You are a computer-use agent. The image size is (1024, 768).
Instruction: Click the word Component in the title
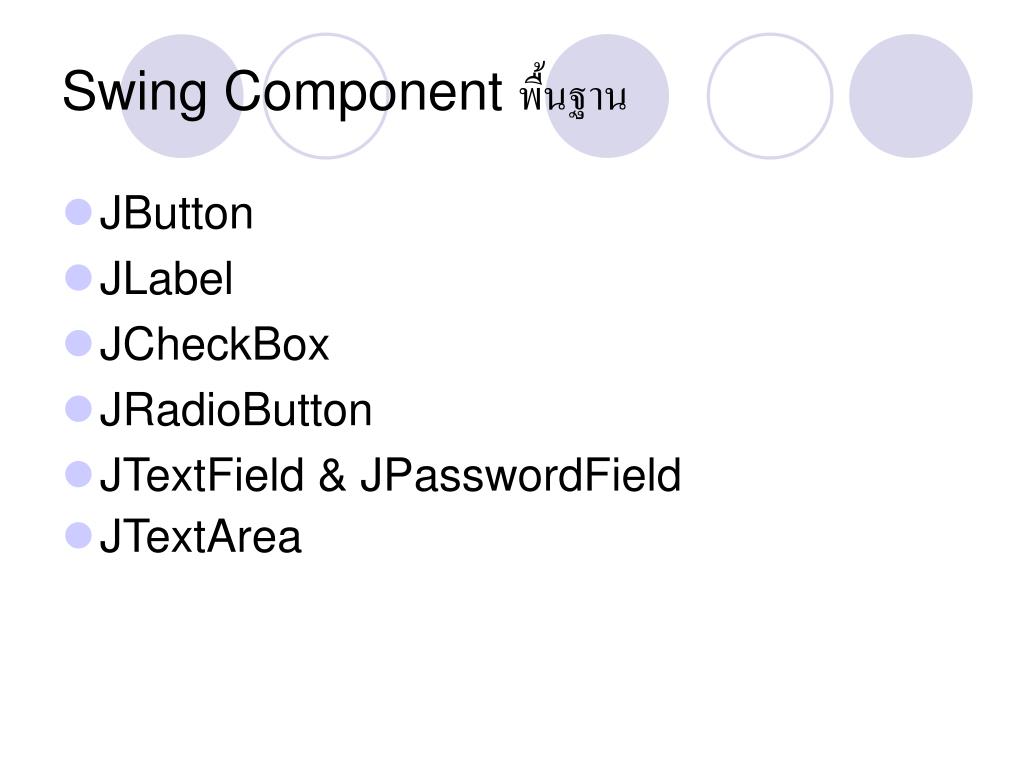[363, 93]
